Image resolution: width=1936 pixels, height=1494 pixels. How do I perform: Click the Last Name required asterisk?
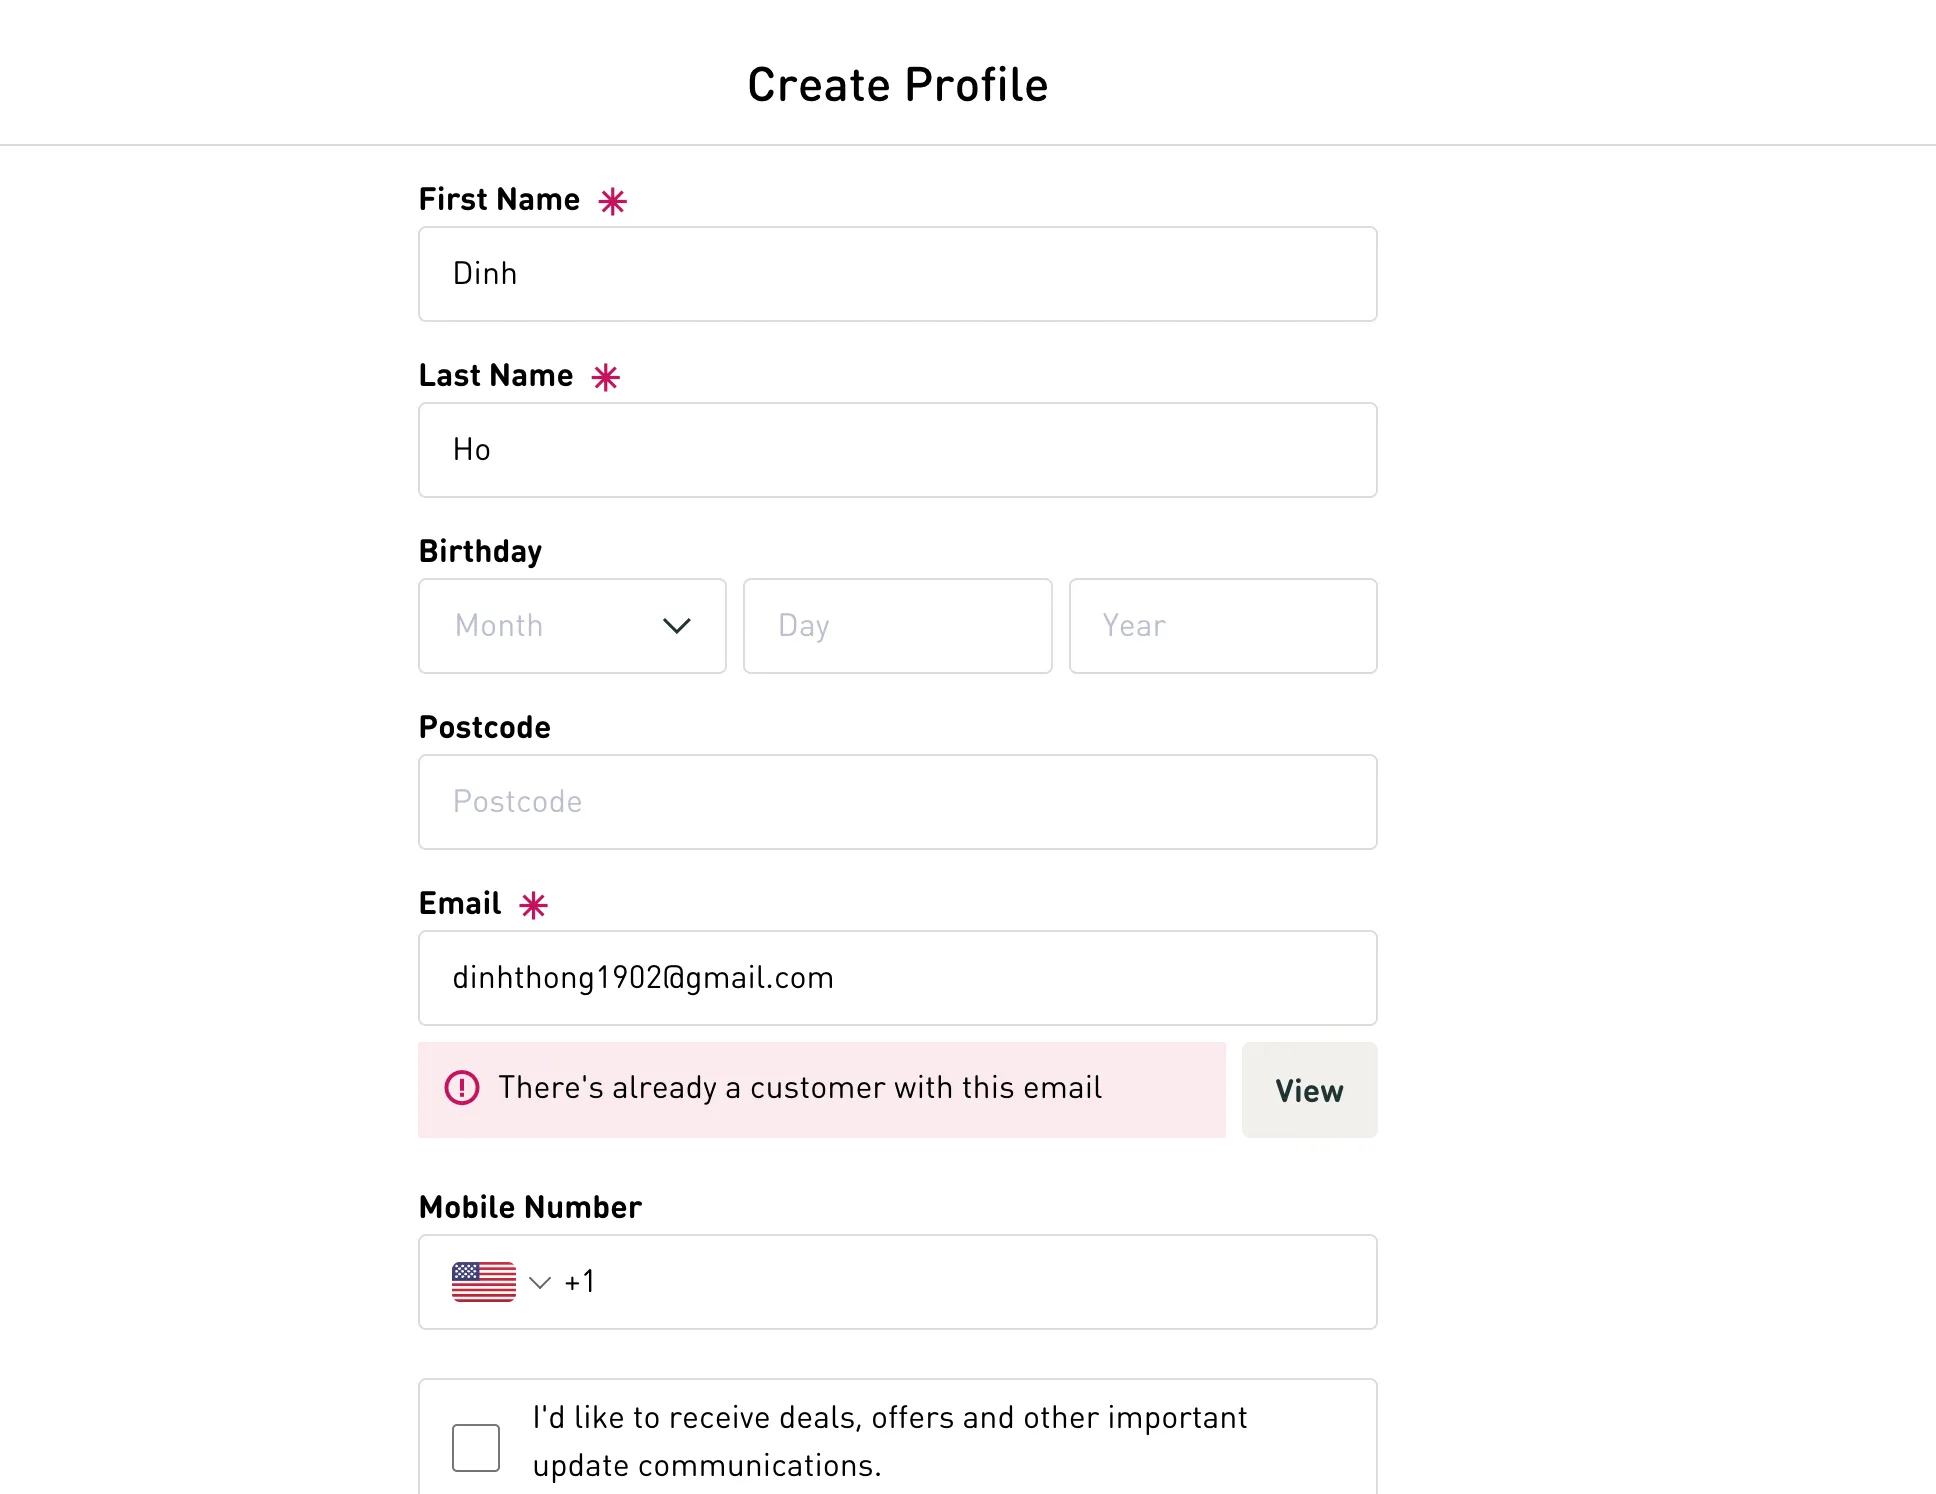click(606, 378)
